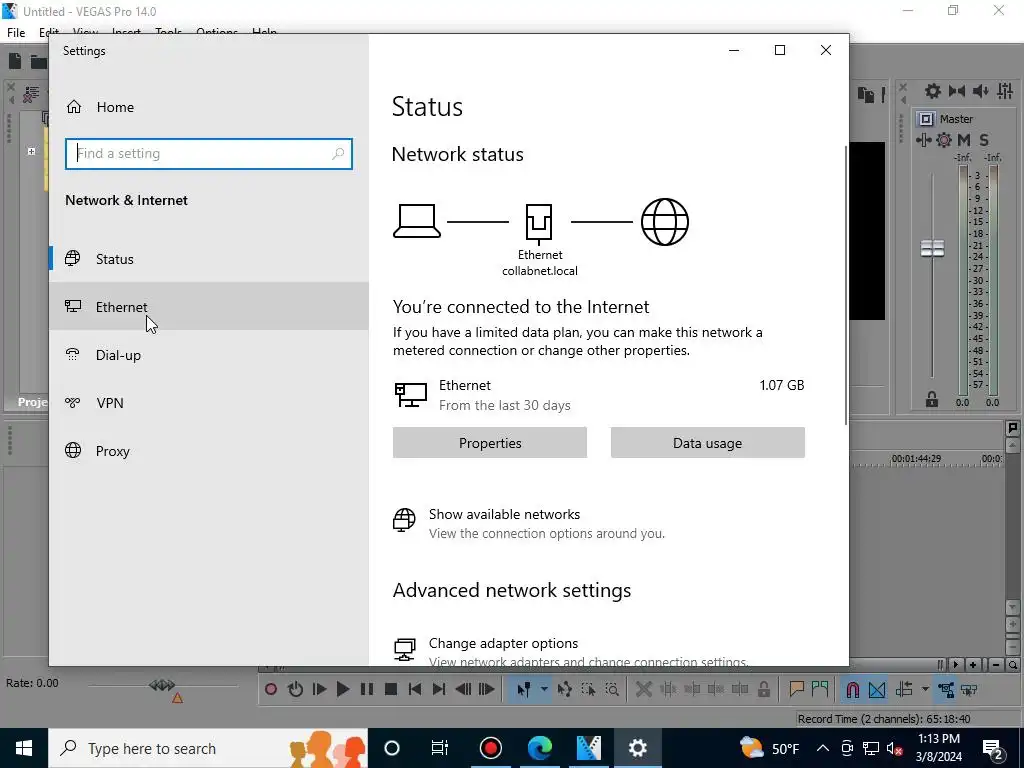Open the Master FX button beside Master
The height and width of the screenshot is (768, 1024).
[x=926, y=119]
